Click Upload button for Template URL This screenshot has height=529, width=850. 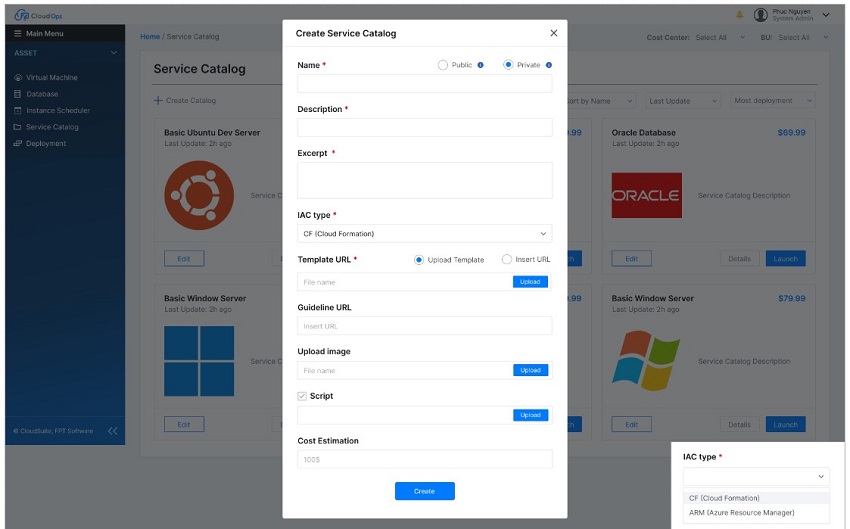point(530,282)
